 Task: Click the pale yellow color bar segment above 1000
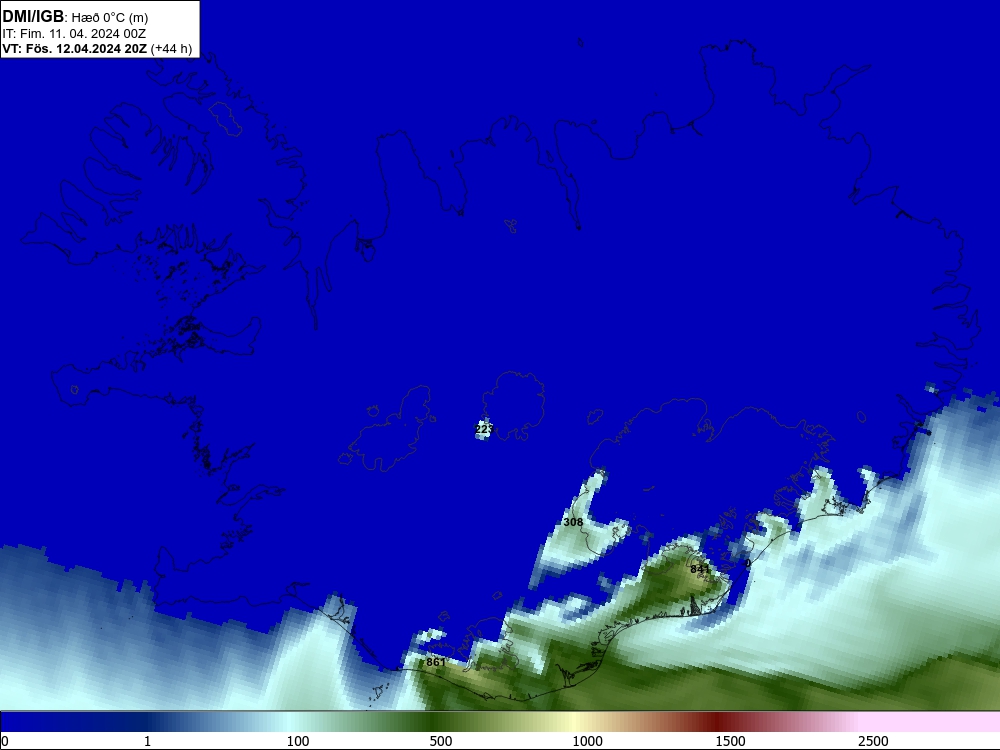click(577, 722)
